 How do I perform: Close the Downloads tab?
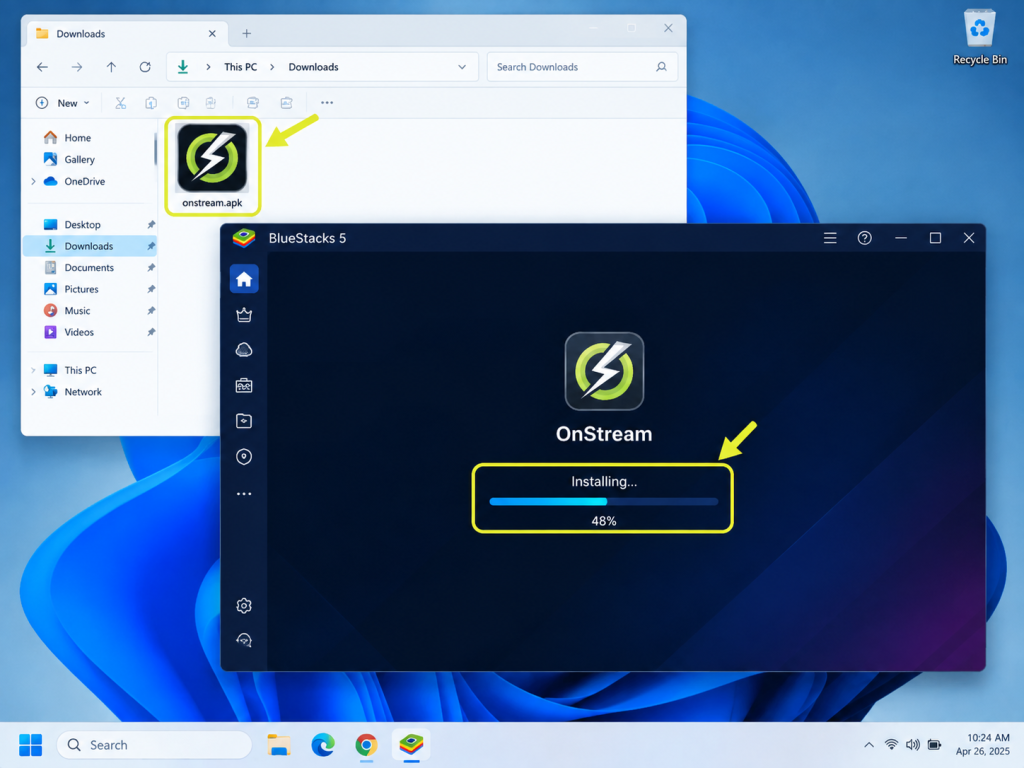click(x=212, y=33)
